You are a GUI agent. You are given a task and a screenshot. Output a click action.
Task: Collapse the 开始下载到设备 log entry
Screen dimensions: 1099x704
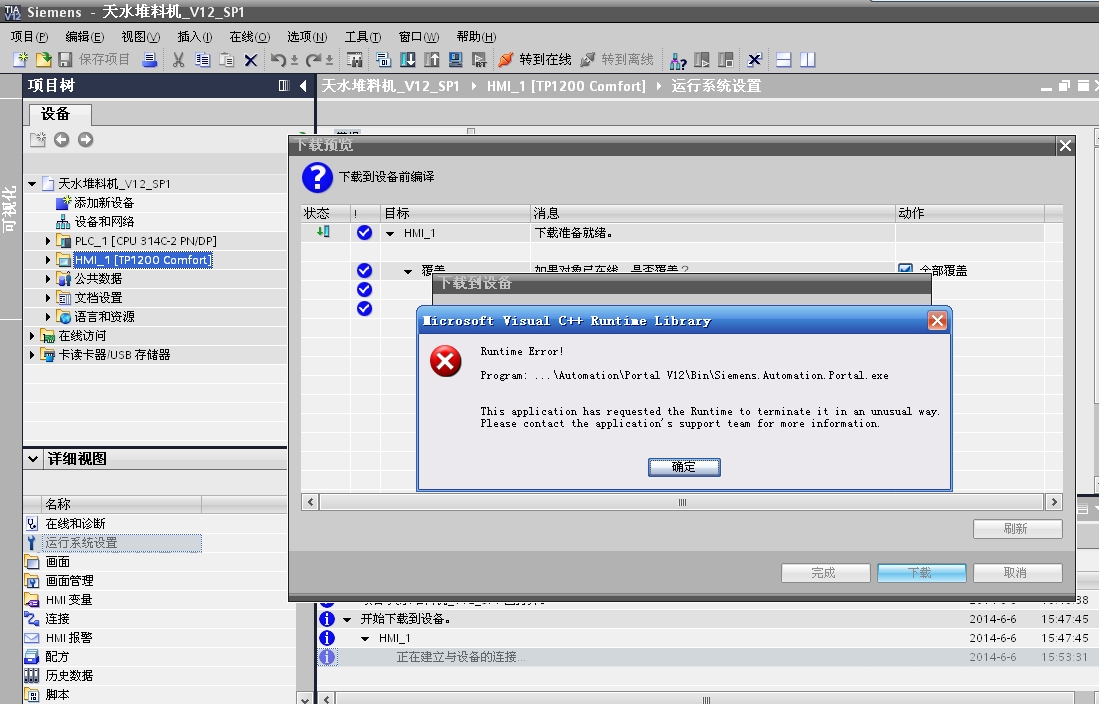coord(347,619)
